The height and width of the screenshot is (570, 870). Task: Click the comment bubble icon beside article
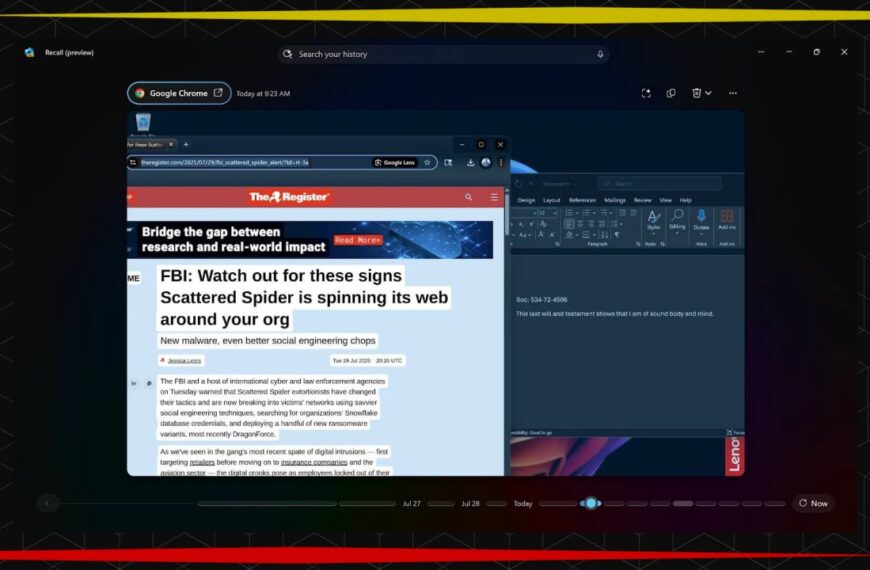click(149, 384)
